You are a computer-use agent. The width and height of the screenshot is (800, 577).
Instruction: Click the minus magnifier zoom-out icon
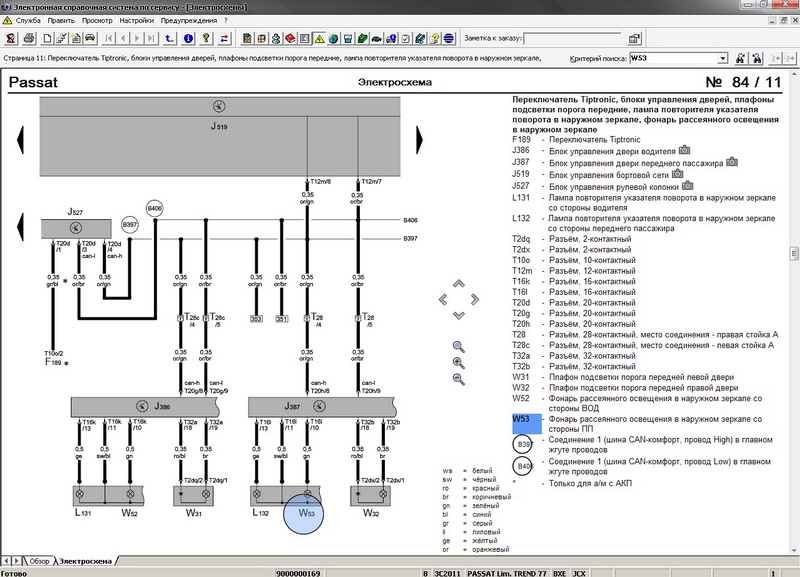click(458, 379)
